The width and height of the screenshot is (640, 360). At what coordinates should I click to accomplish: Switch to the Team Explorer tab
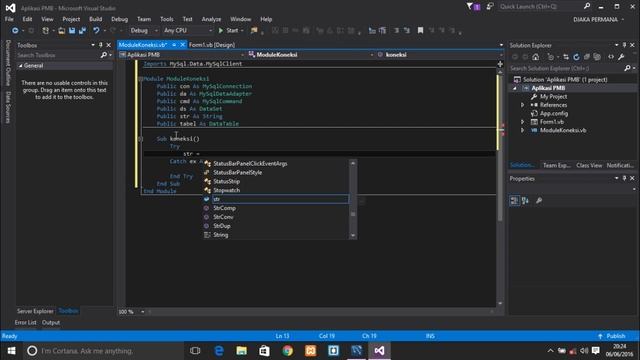[x=556, y=165]
